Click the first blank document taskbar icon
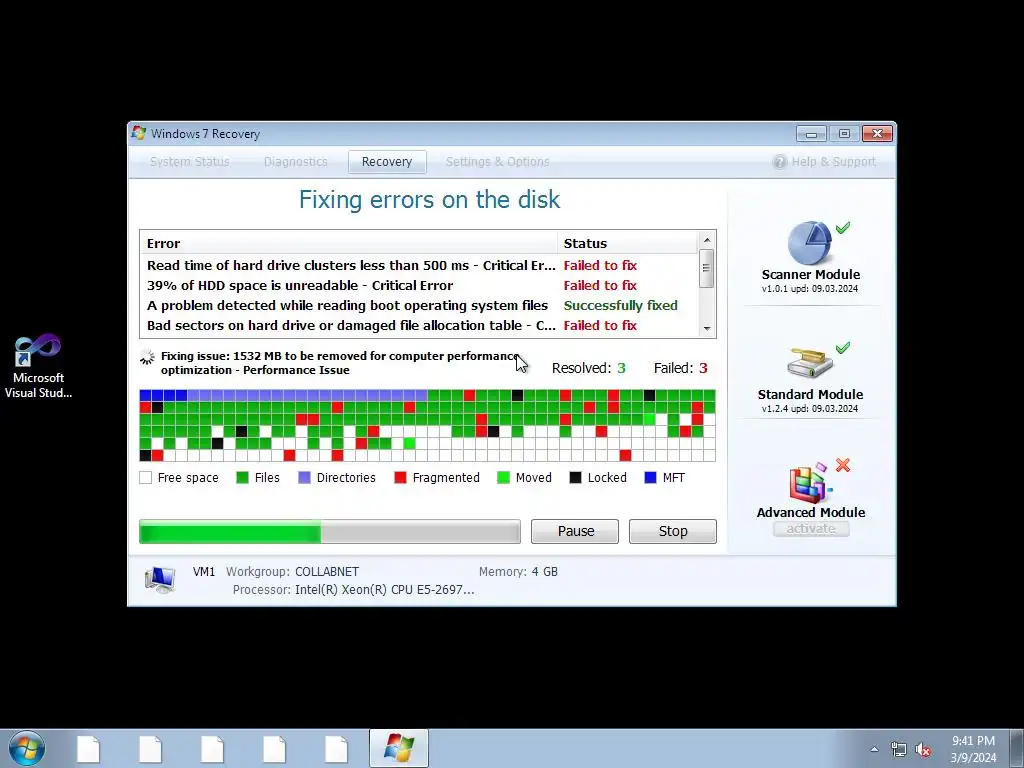 pos(88,749)
